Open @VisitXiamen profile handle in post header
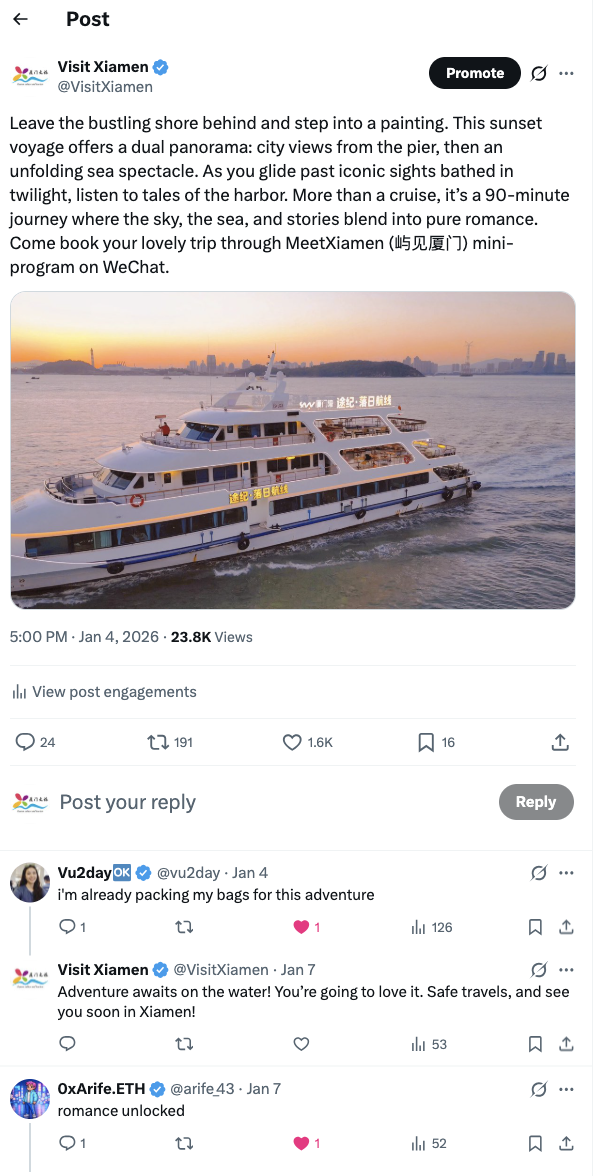This screenshot has width=600, height=1176. [105, 87]
